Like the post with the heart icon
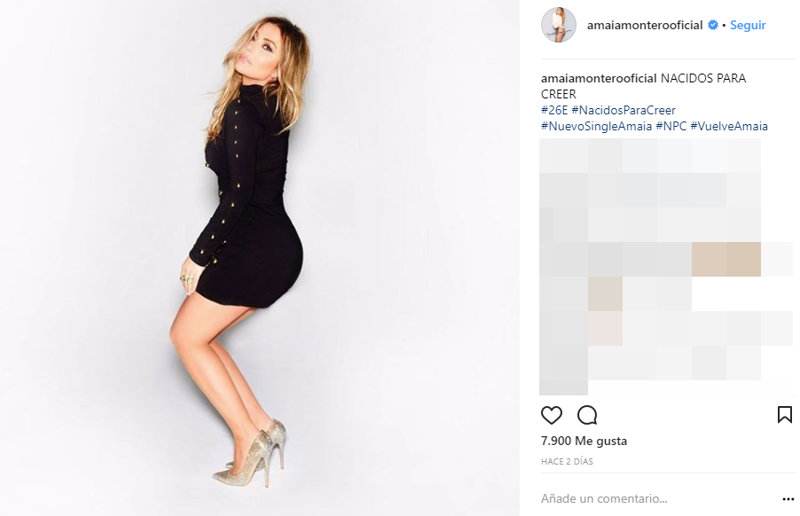The height and width of the screenshot is (516, 800). [x=552, y=415]
